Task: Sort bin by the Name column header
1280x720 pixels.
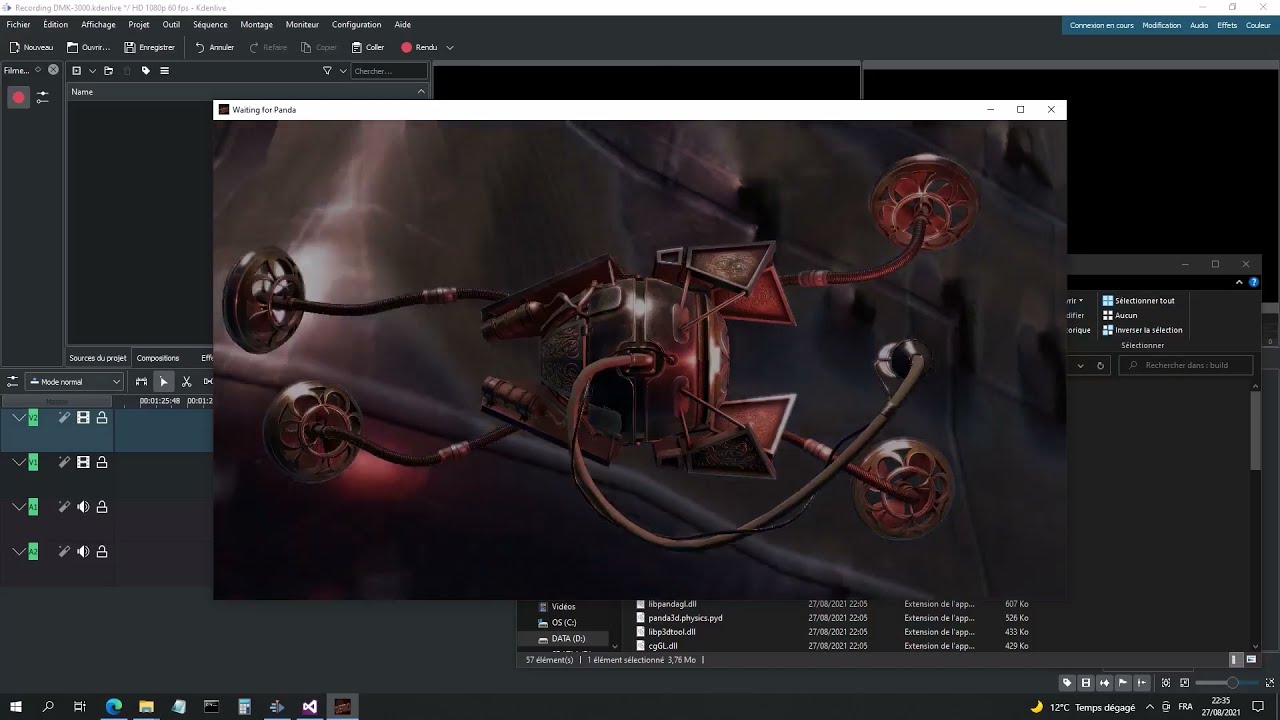Action: point(248,91)
